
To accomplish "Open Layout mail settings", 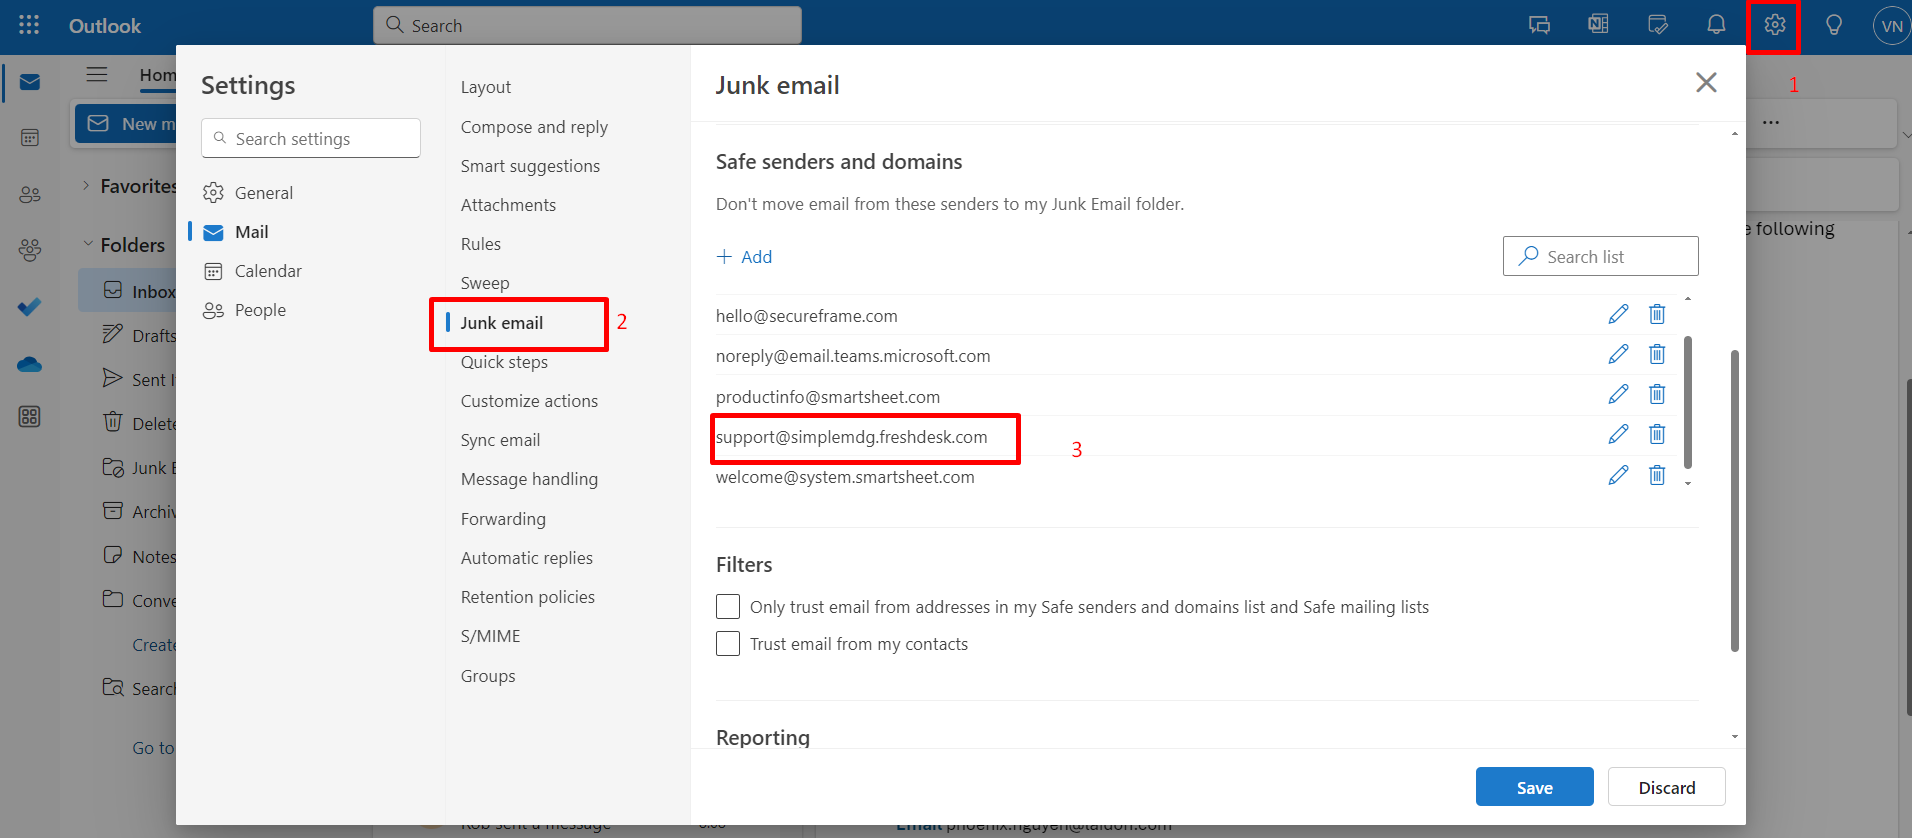I will pyautogui.click(x=486, y=87).
